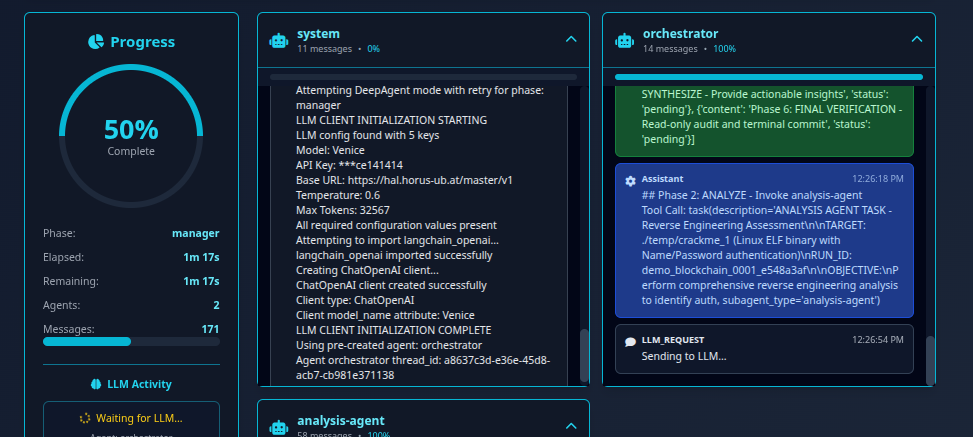Viewport: 973px width, 437px height.
Task: Click the Base URL hal.horus-ub.at line
Action: coord(404,180)
